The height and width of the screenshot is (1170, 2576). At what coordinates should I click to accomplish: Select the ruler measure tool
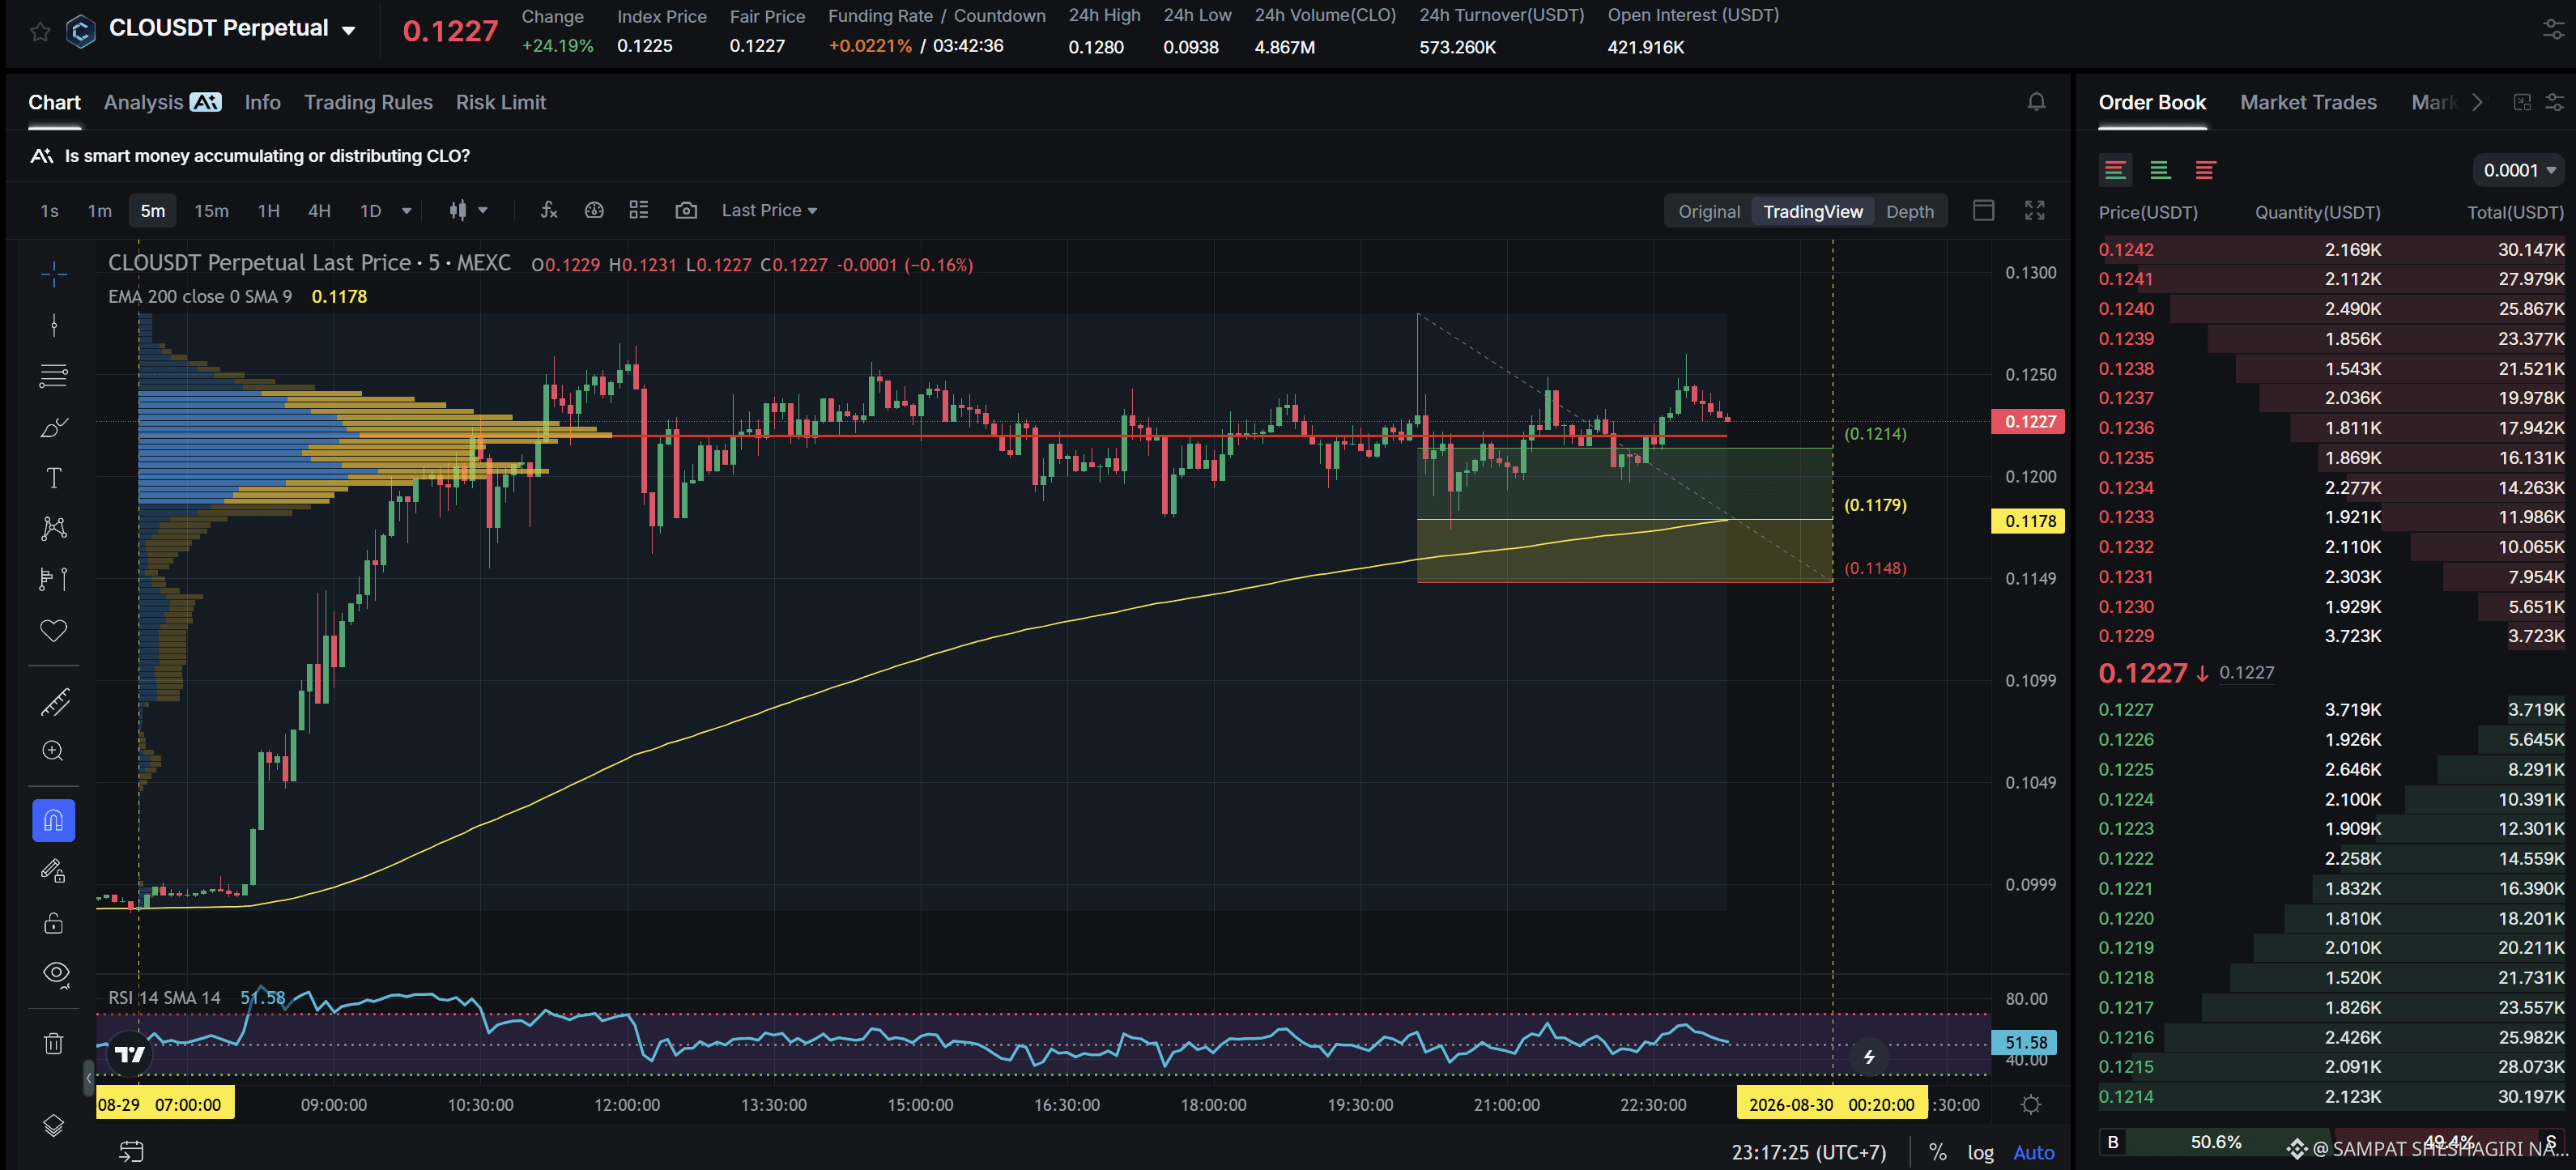point(54,702)
